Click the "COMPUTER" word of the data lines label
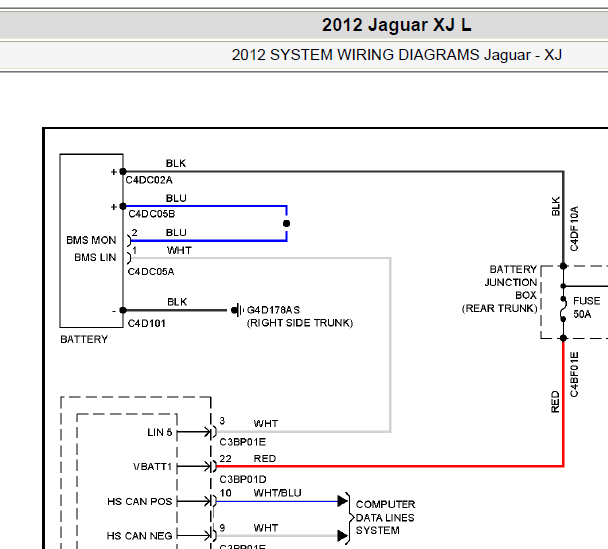This screenshot has height=549, width=608. [x=385, y=504]
